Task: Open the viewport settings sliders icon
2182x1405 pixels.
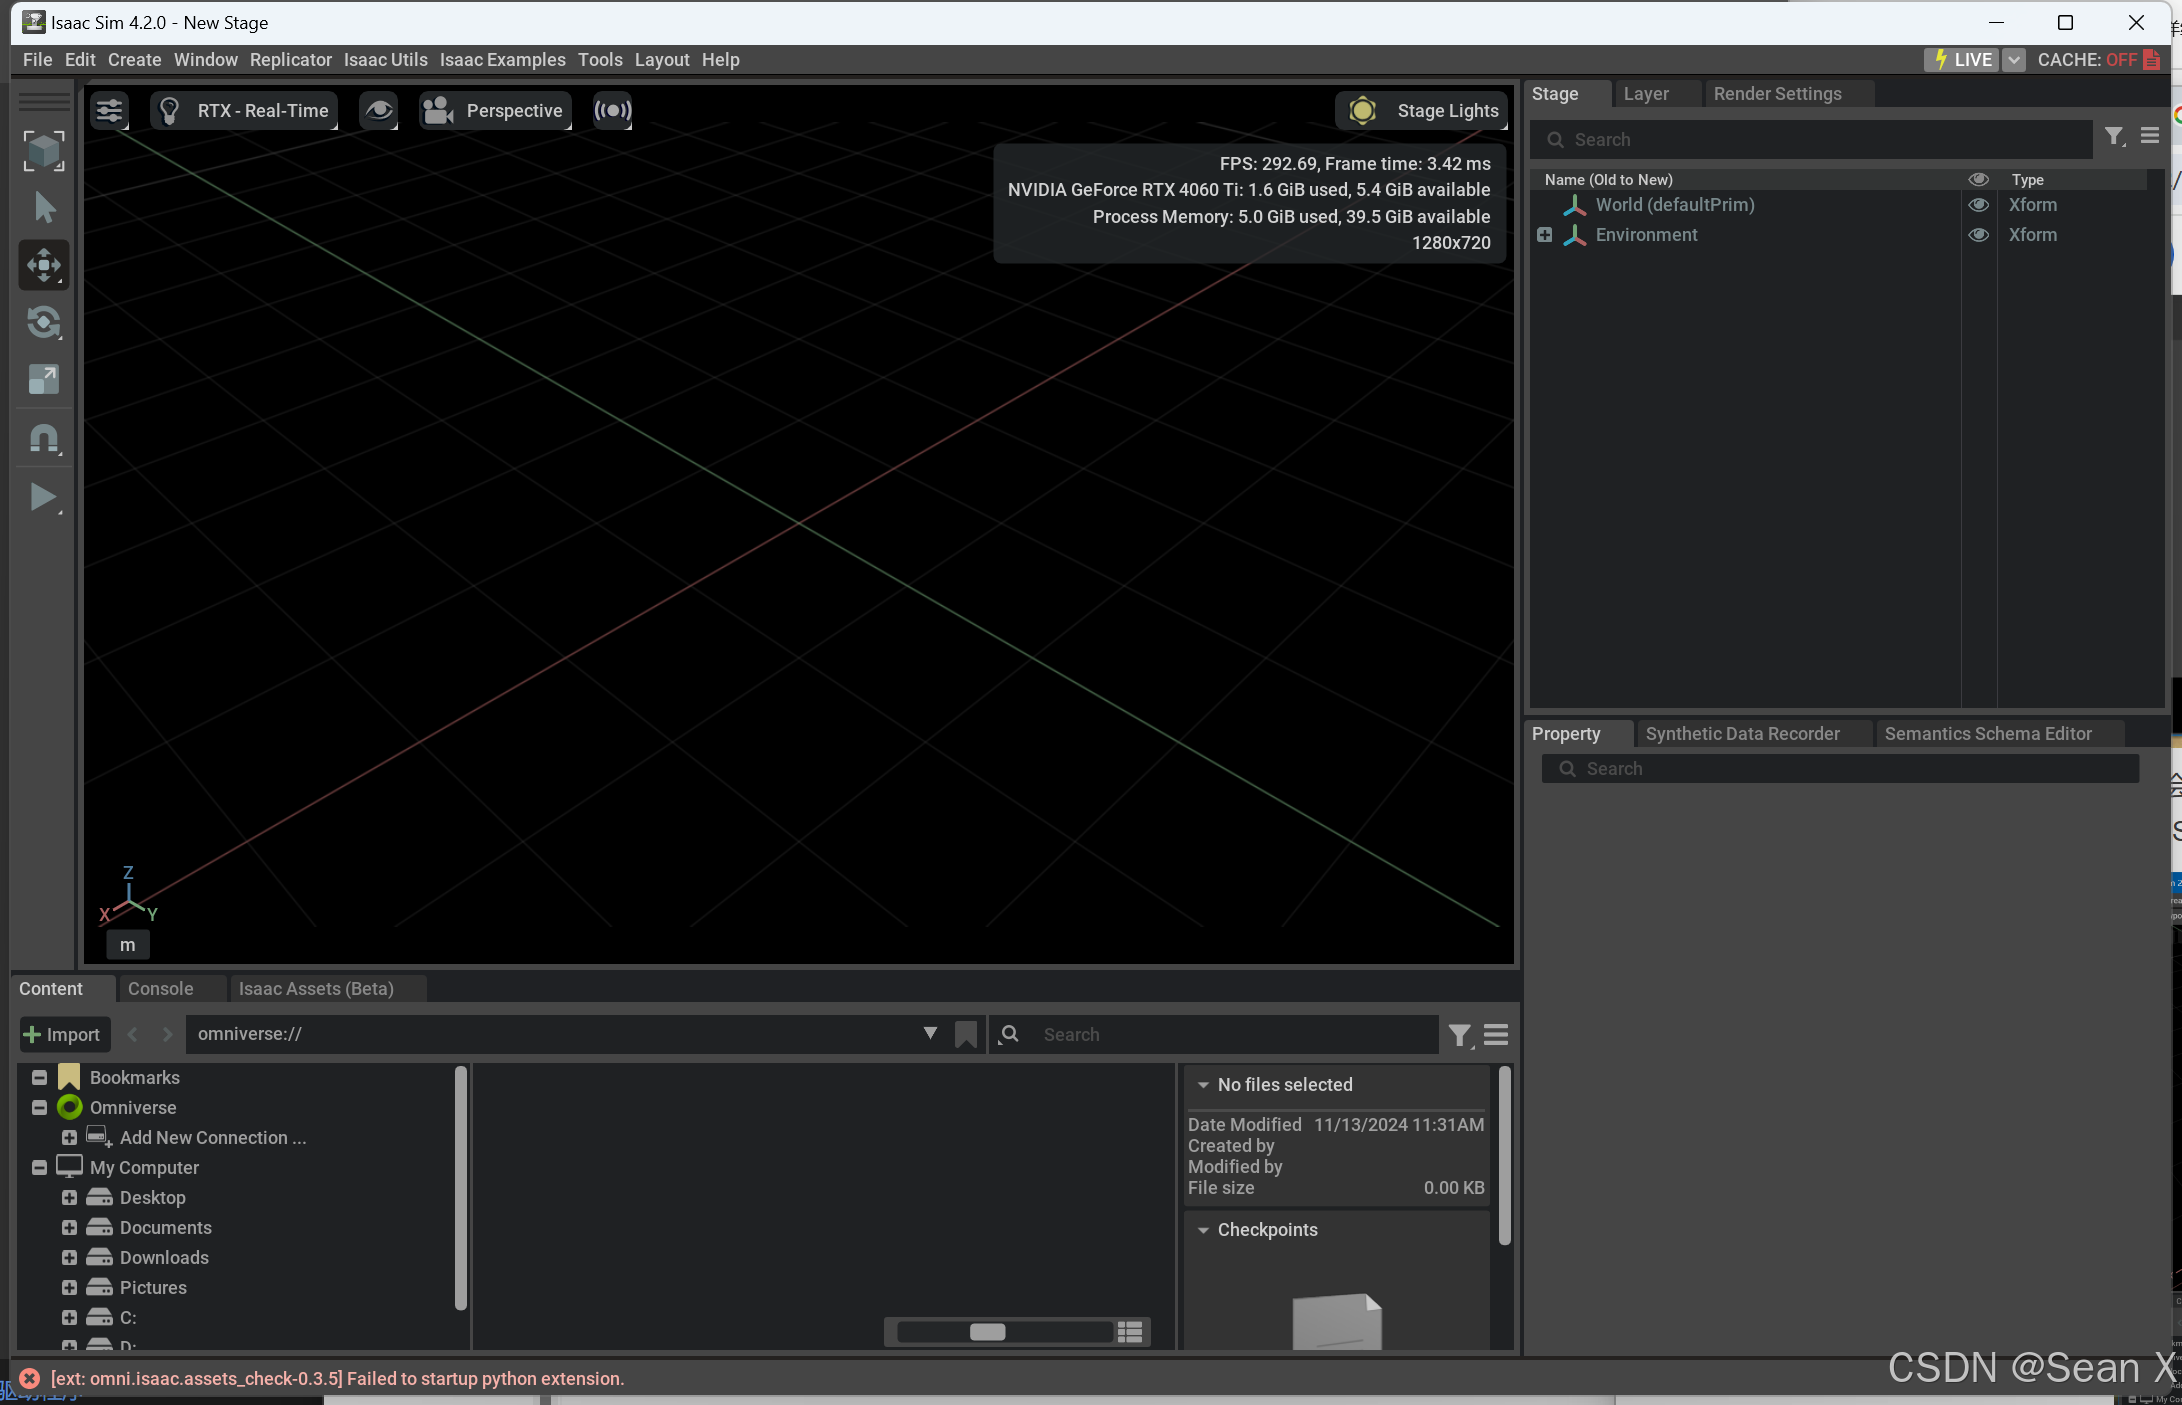Action: [x=109, y=111]
